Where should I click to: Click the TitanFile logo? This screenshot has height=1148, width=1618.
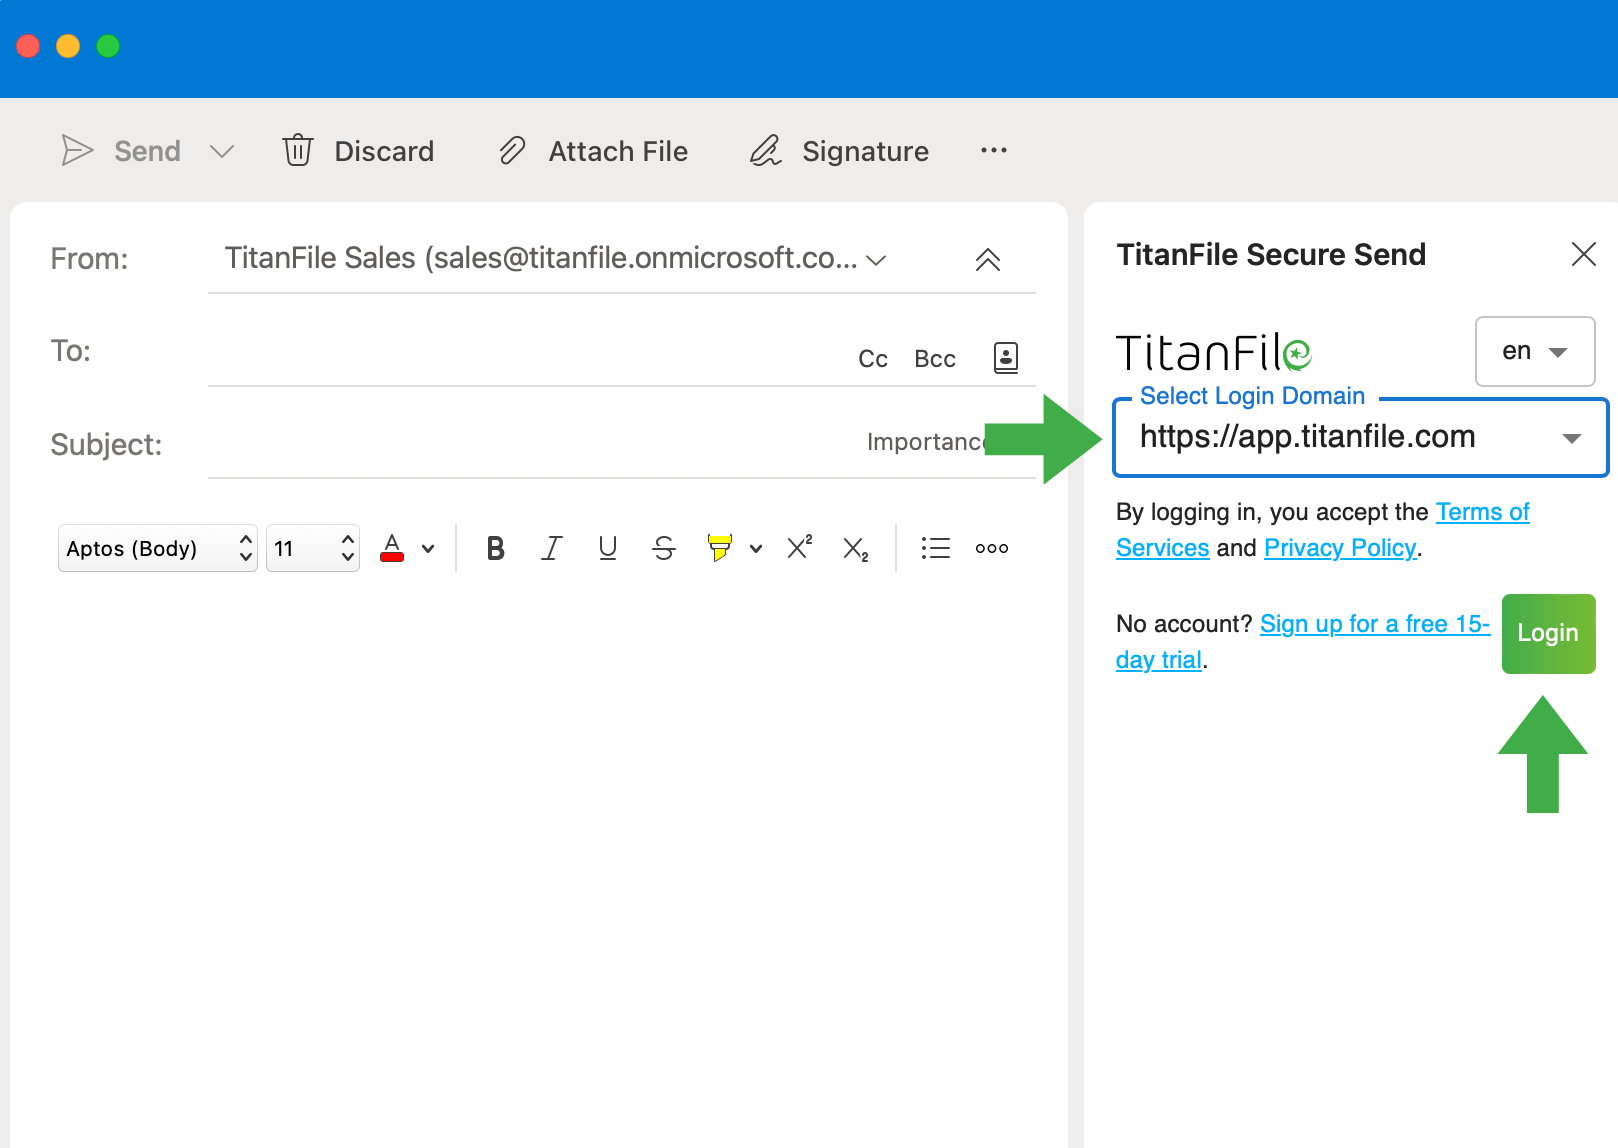tap(1213, 352)
